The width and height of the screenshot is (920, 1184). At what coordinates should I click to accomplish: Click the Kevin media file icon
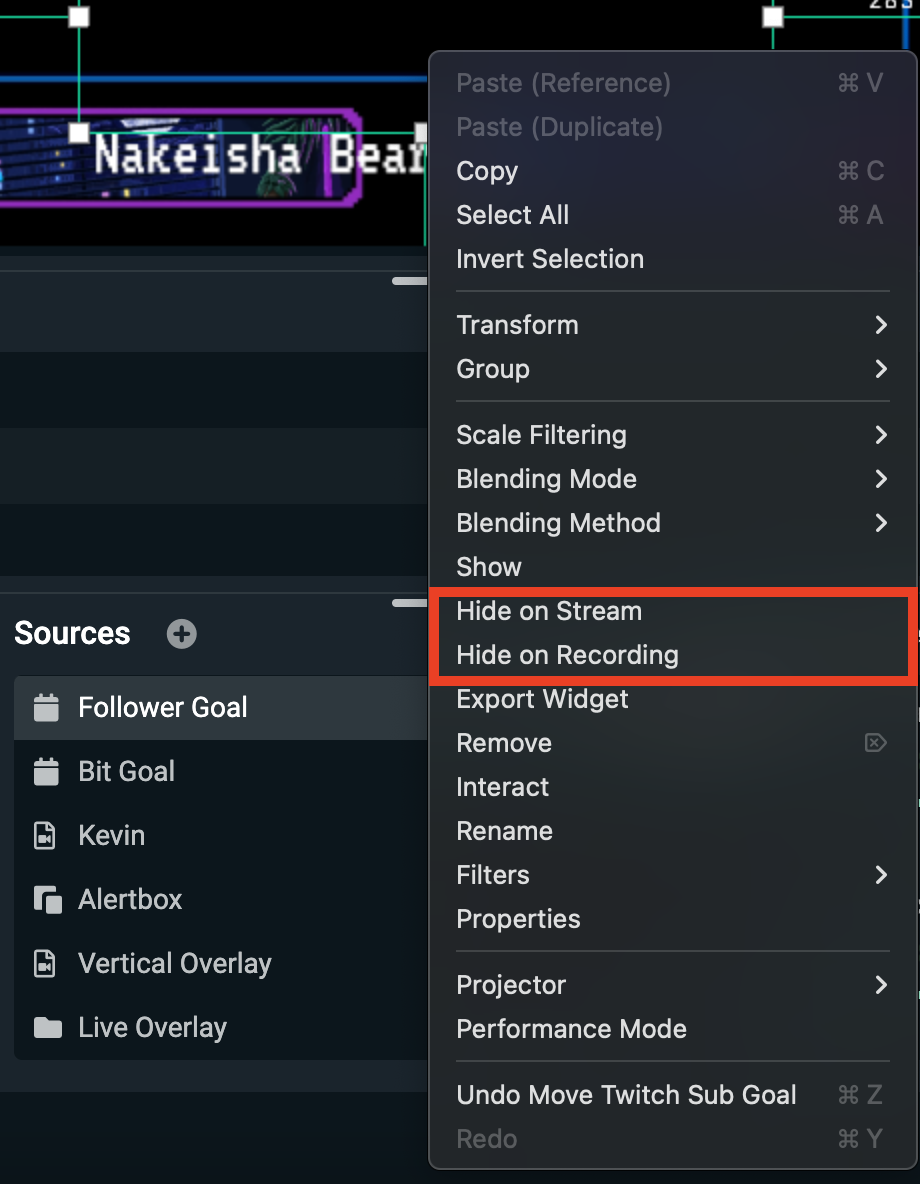point(45,836)
